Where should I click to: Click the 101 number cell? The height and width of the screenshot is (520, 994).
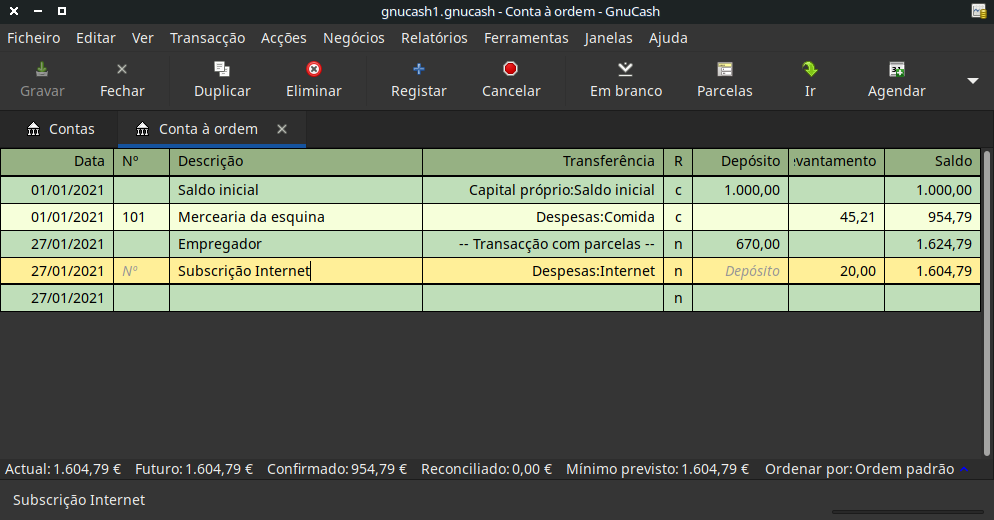pyautogui.click(x=141, y=217)
